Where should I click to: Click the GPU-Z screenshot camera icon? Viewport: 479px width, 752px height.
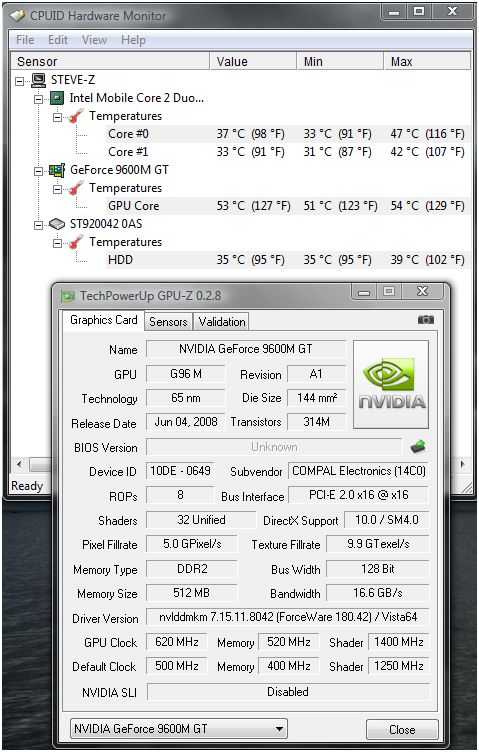tap(425, 319)
